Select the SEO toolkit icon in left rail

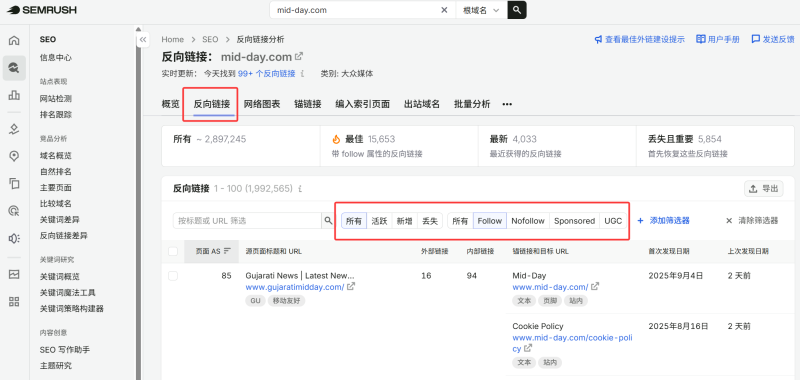tap(14, 68)
